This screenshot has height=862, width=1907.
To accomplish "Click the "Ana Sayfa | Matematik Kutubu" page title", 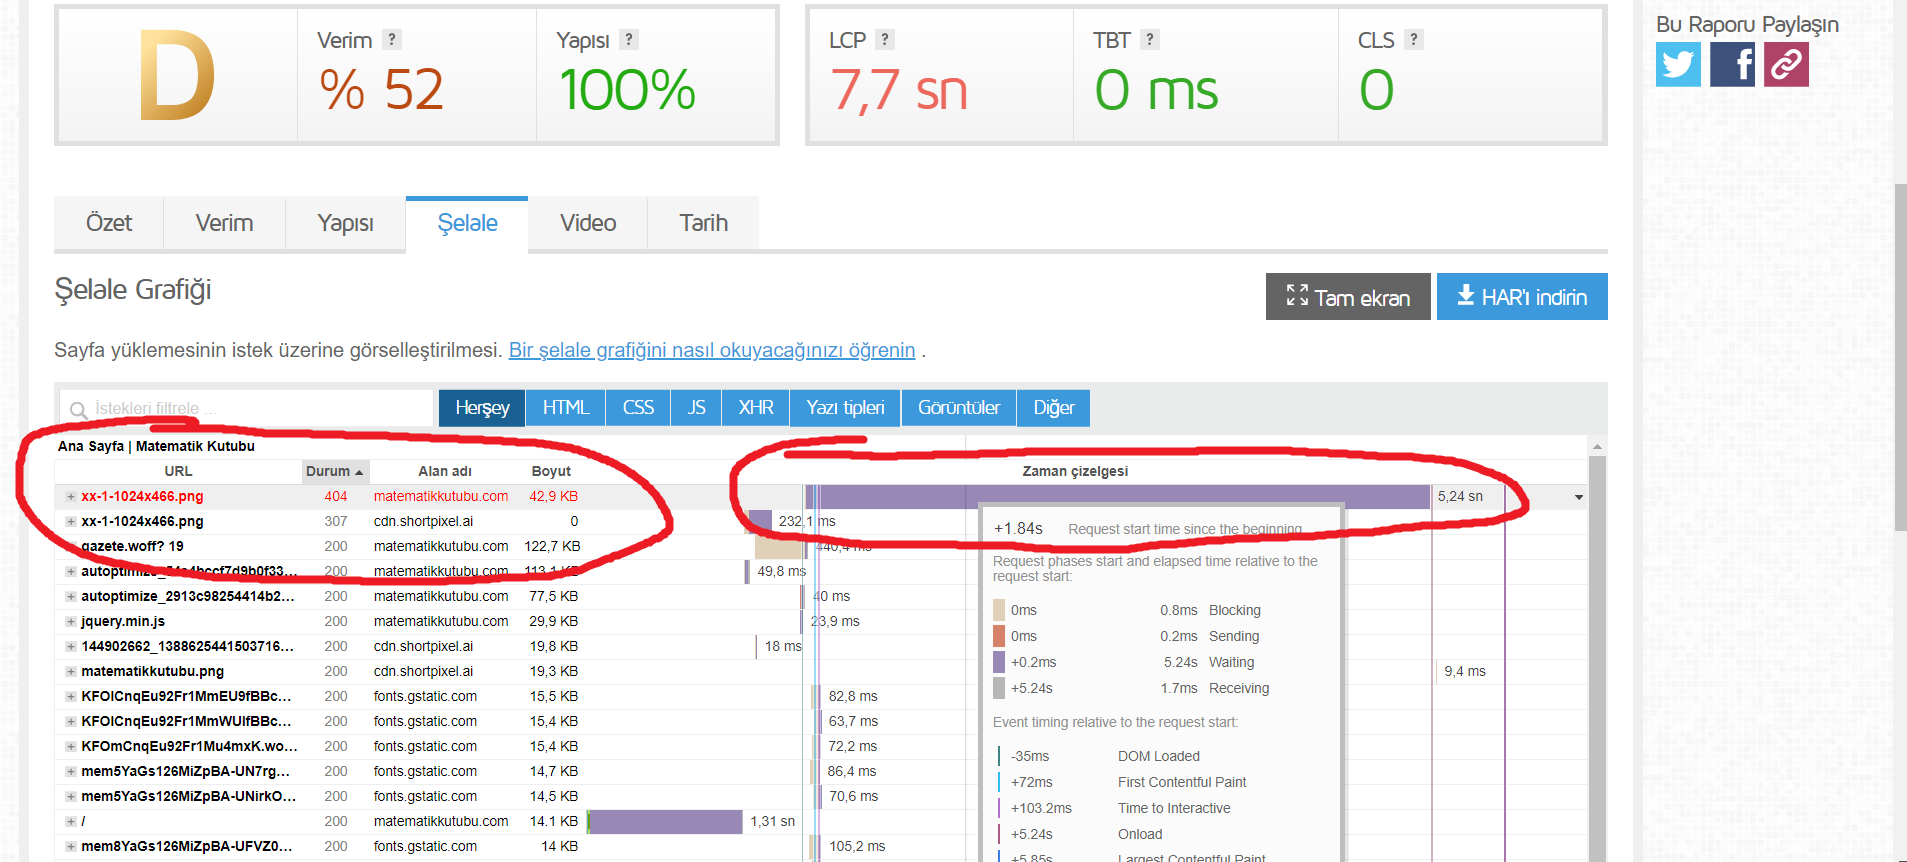I will 156,446.
